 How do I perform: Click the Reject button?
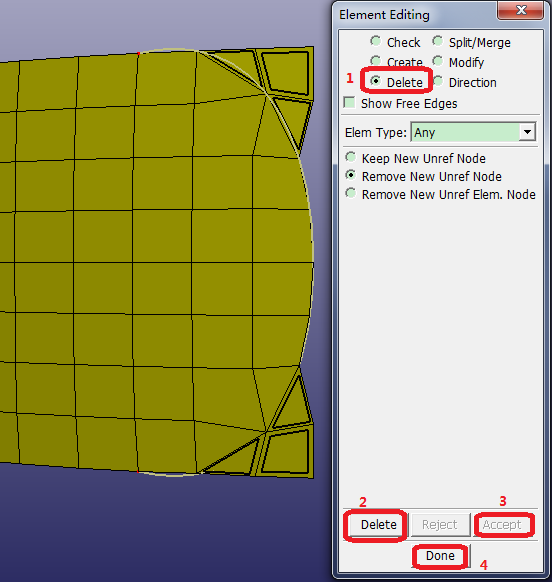(x=440, y=524)
